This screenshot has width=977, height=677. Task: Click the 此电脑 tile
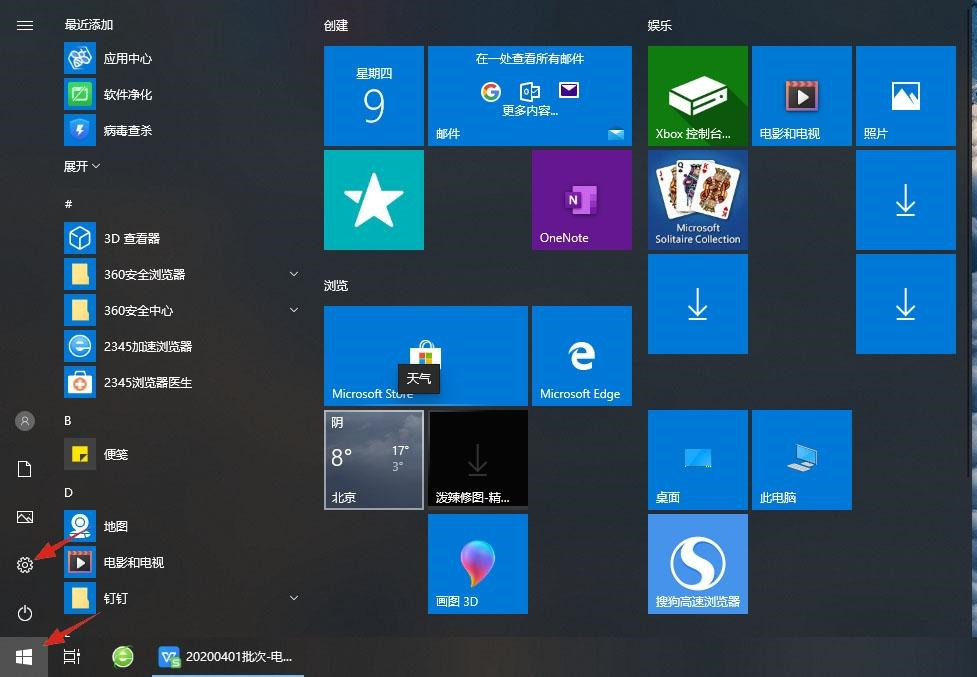click(801, 460)
